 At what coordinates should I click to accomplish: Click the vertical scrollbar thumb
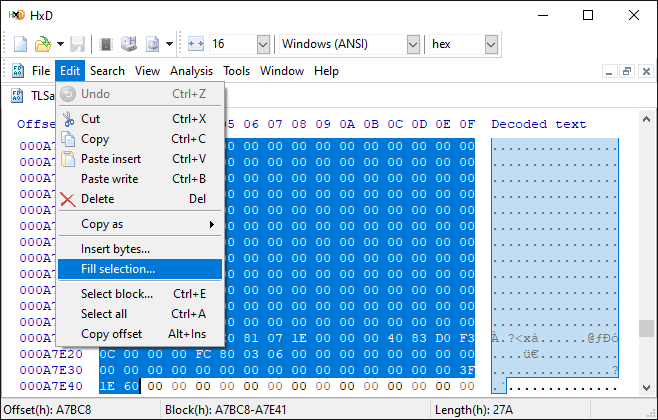(646, 328)
